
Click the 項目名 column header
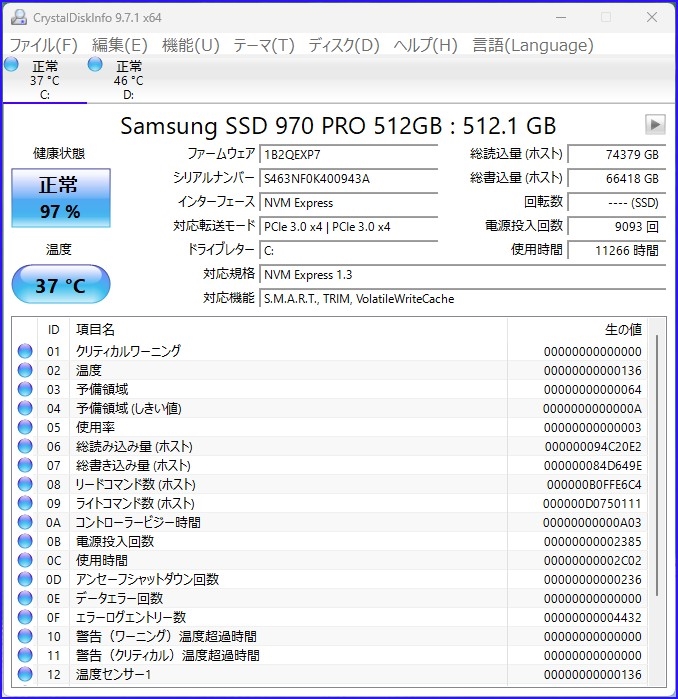[288, 330]
